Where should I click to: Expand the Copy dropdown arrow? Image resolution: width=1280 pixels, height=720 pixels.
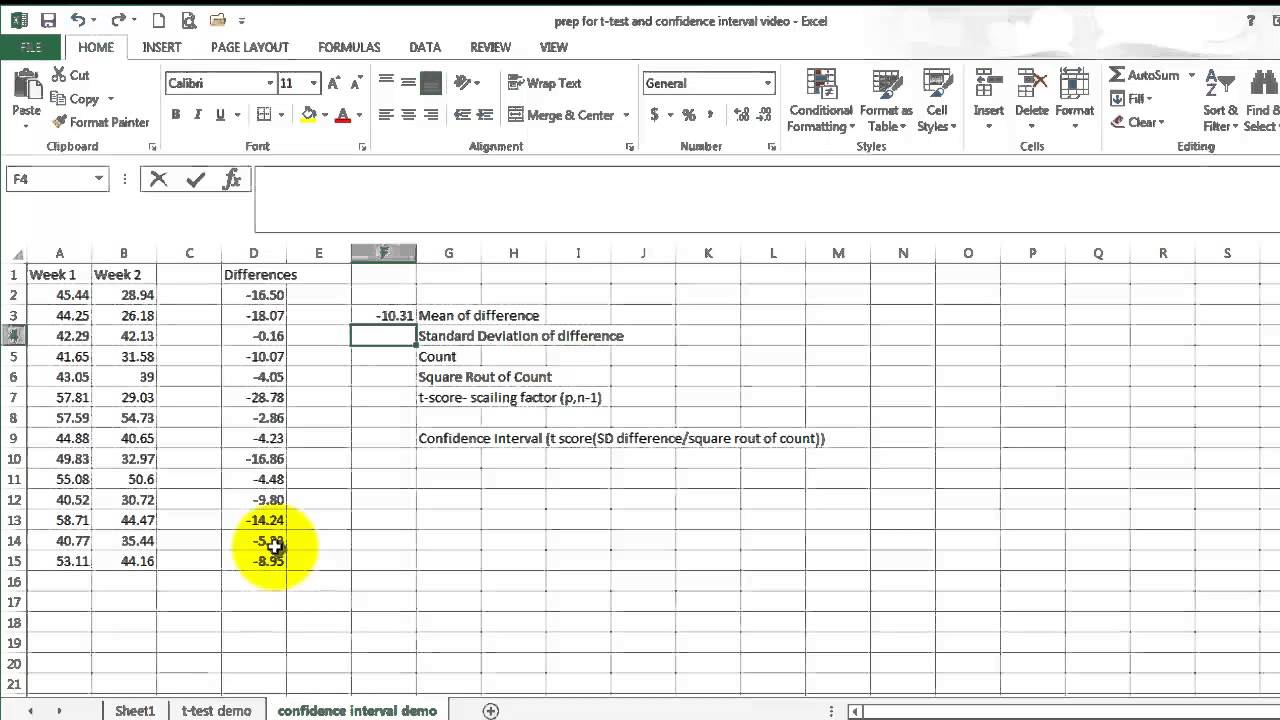pos(110,99)
